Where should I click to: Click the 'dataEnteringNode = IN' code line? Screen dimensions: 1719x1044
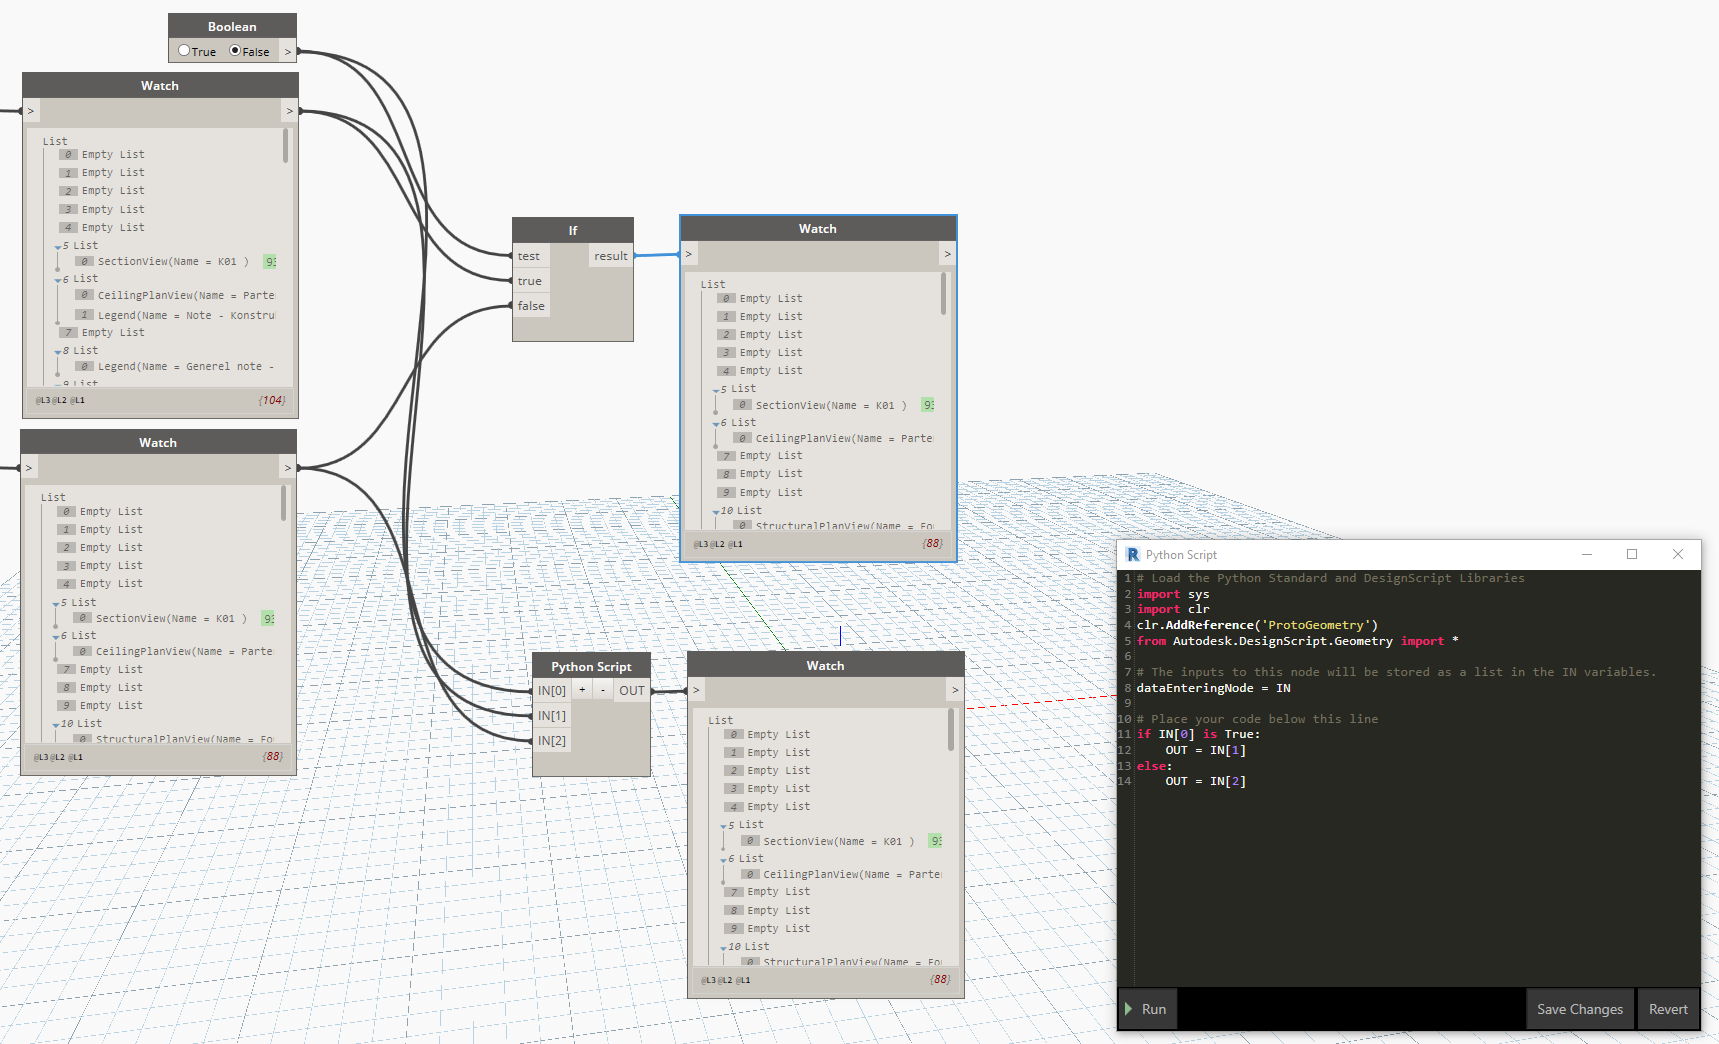pos(1214,688)
